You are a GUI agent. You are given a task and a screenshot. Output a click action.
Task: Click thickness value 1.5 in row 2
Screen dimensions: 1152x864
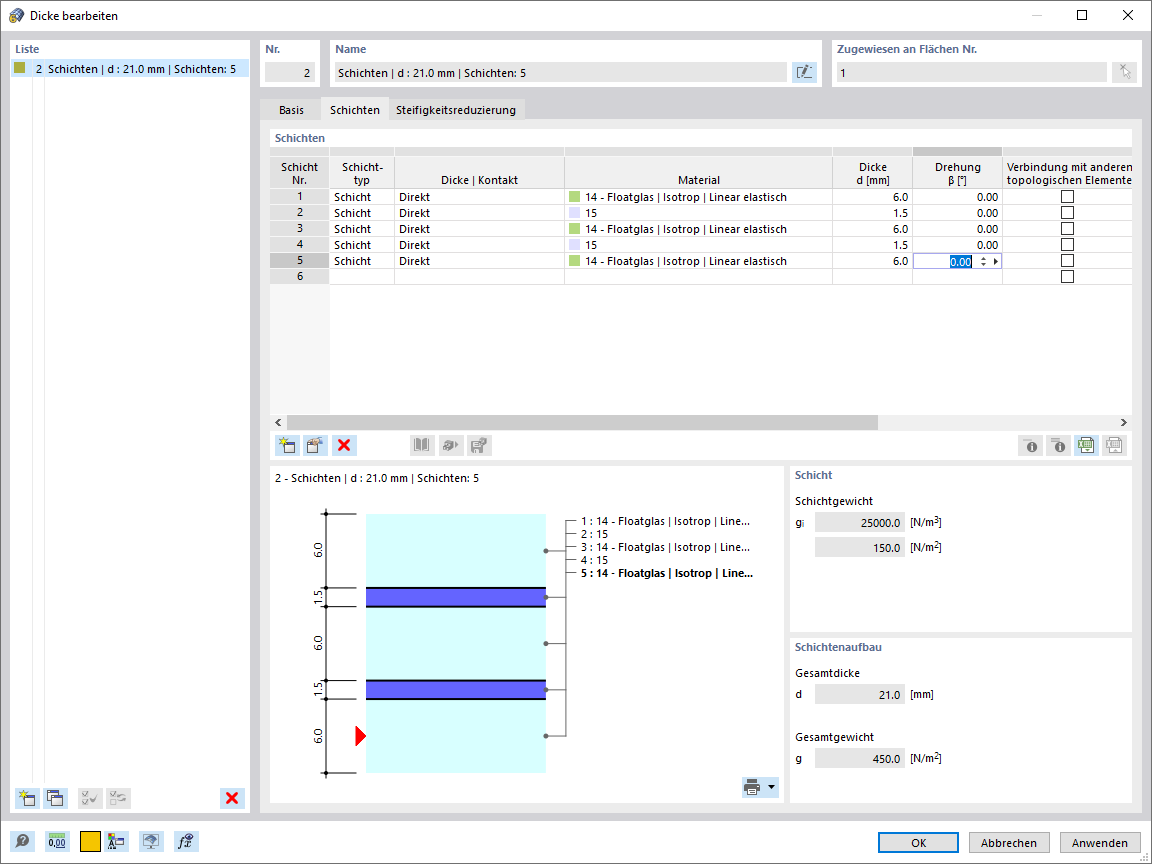click(872, 213)
